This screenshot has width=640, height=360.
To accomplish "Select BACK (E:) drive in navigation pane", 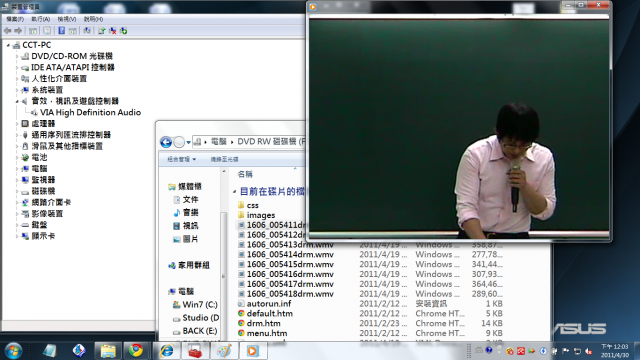I will [200, 331].
